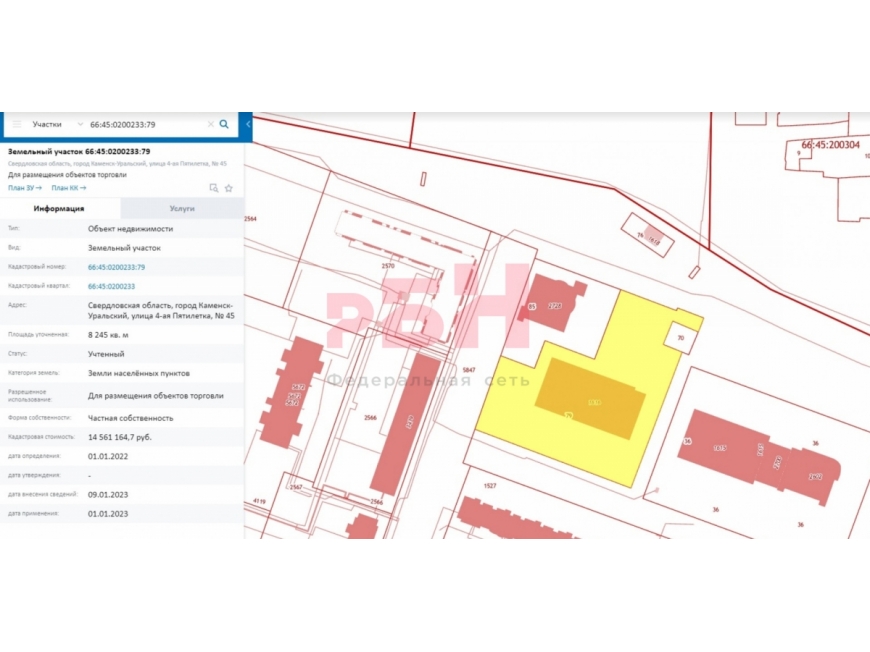The width and height of the screenshot is (870, 652).
Task: Add parcel to favorites with star icon
Action: [229, 188]
